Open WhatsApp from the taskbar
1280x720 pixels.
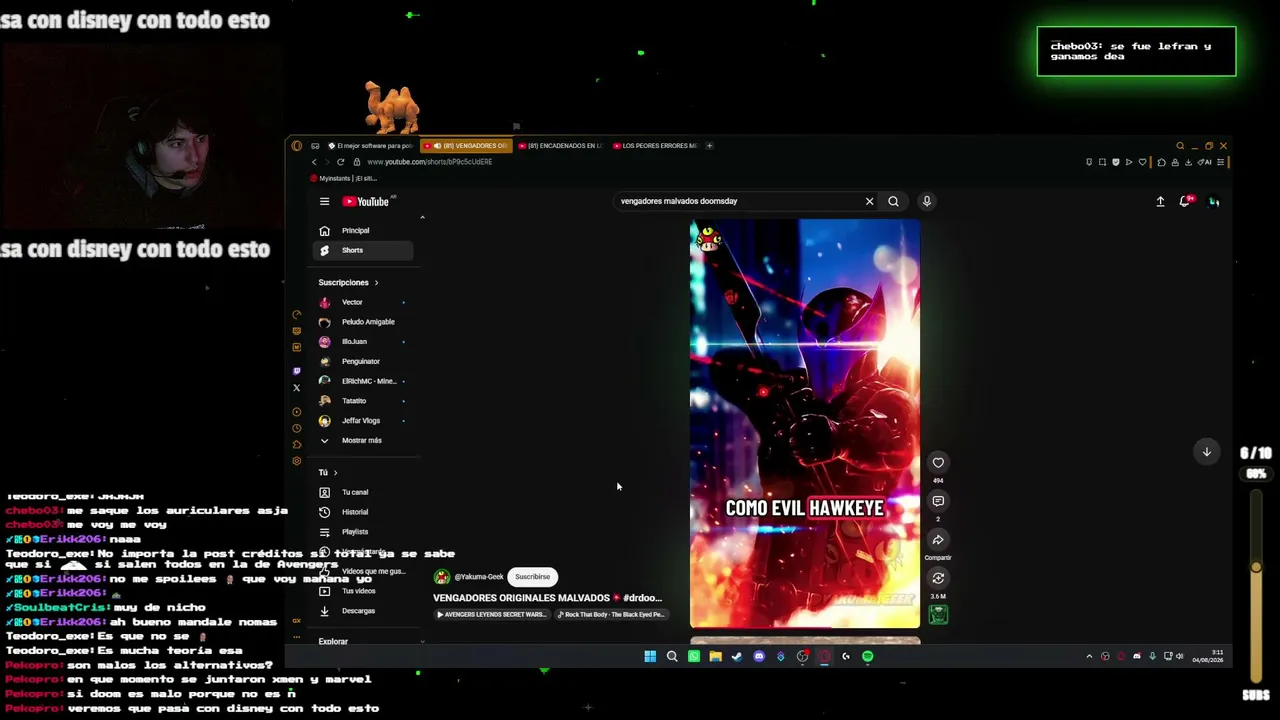pos(694,657)
